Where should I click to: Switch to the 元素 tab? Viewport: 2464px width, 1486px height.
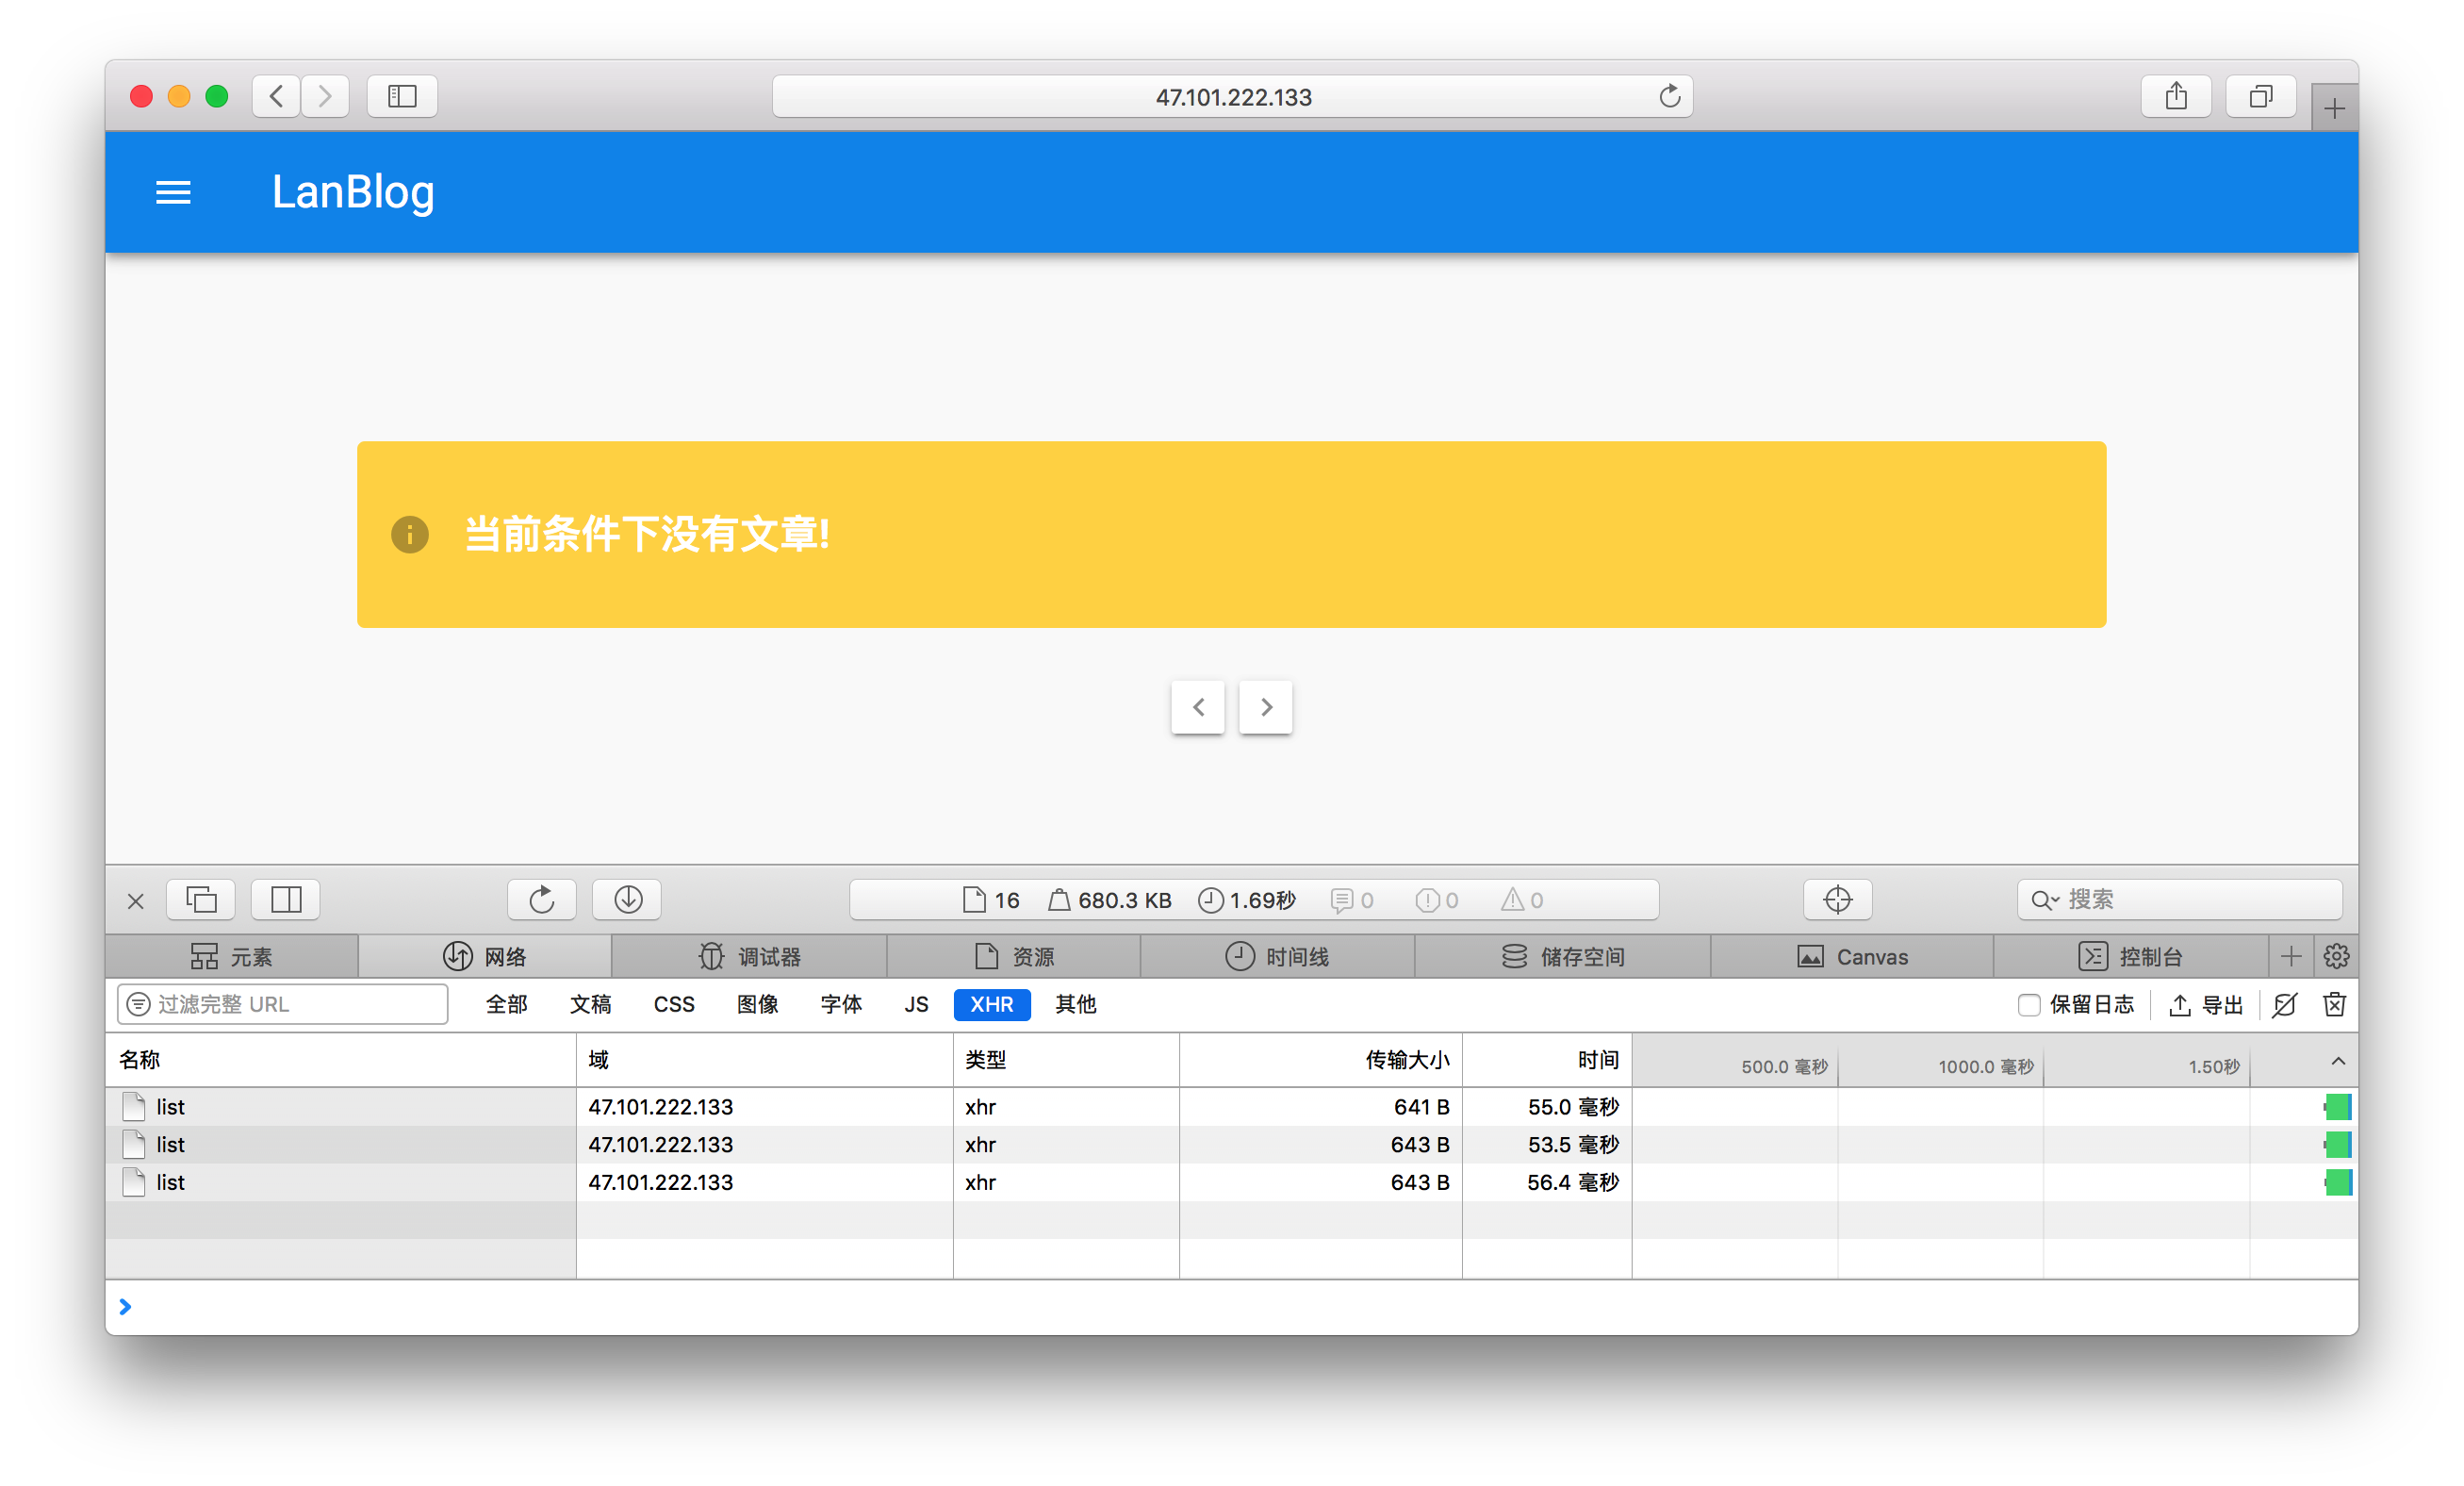(232, 956)
